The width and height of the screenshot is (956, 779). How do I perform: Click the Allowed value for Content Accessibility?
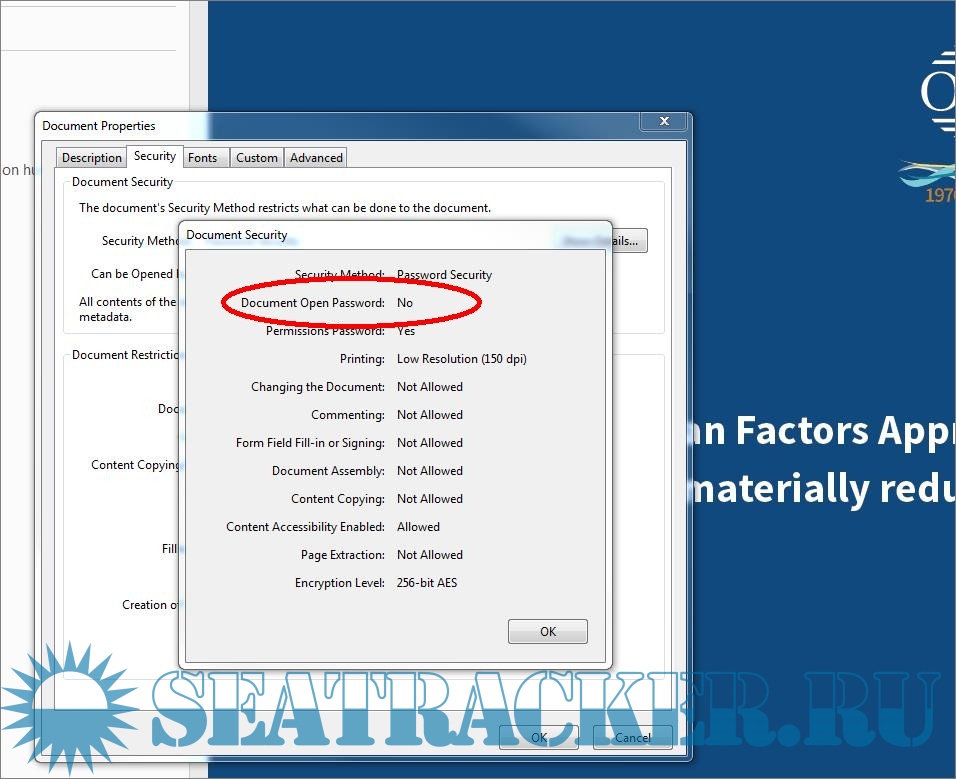tap(418, 527)
